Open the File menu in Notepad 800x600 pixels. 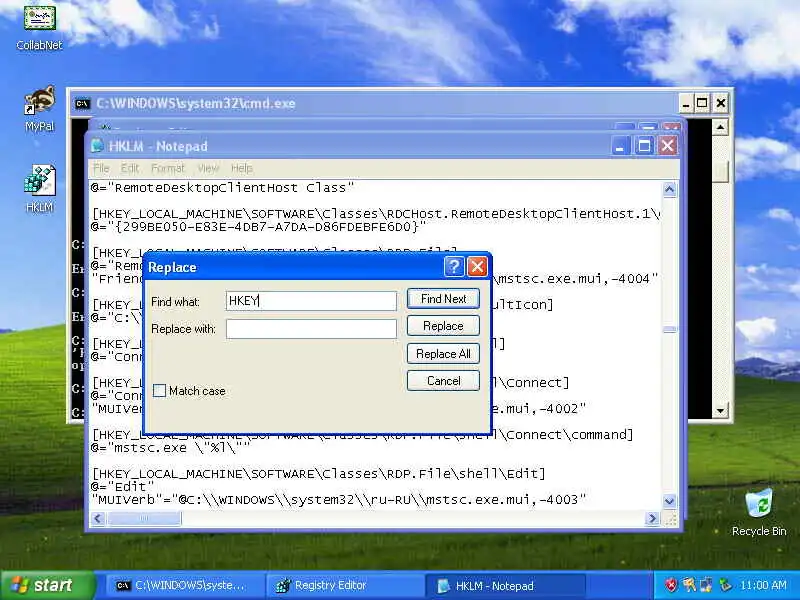click(x=101, y=168)
